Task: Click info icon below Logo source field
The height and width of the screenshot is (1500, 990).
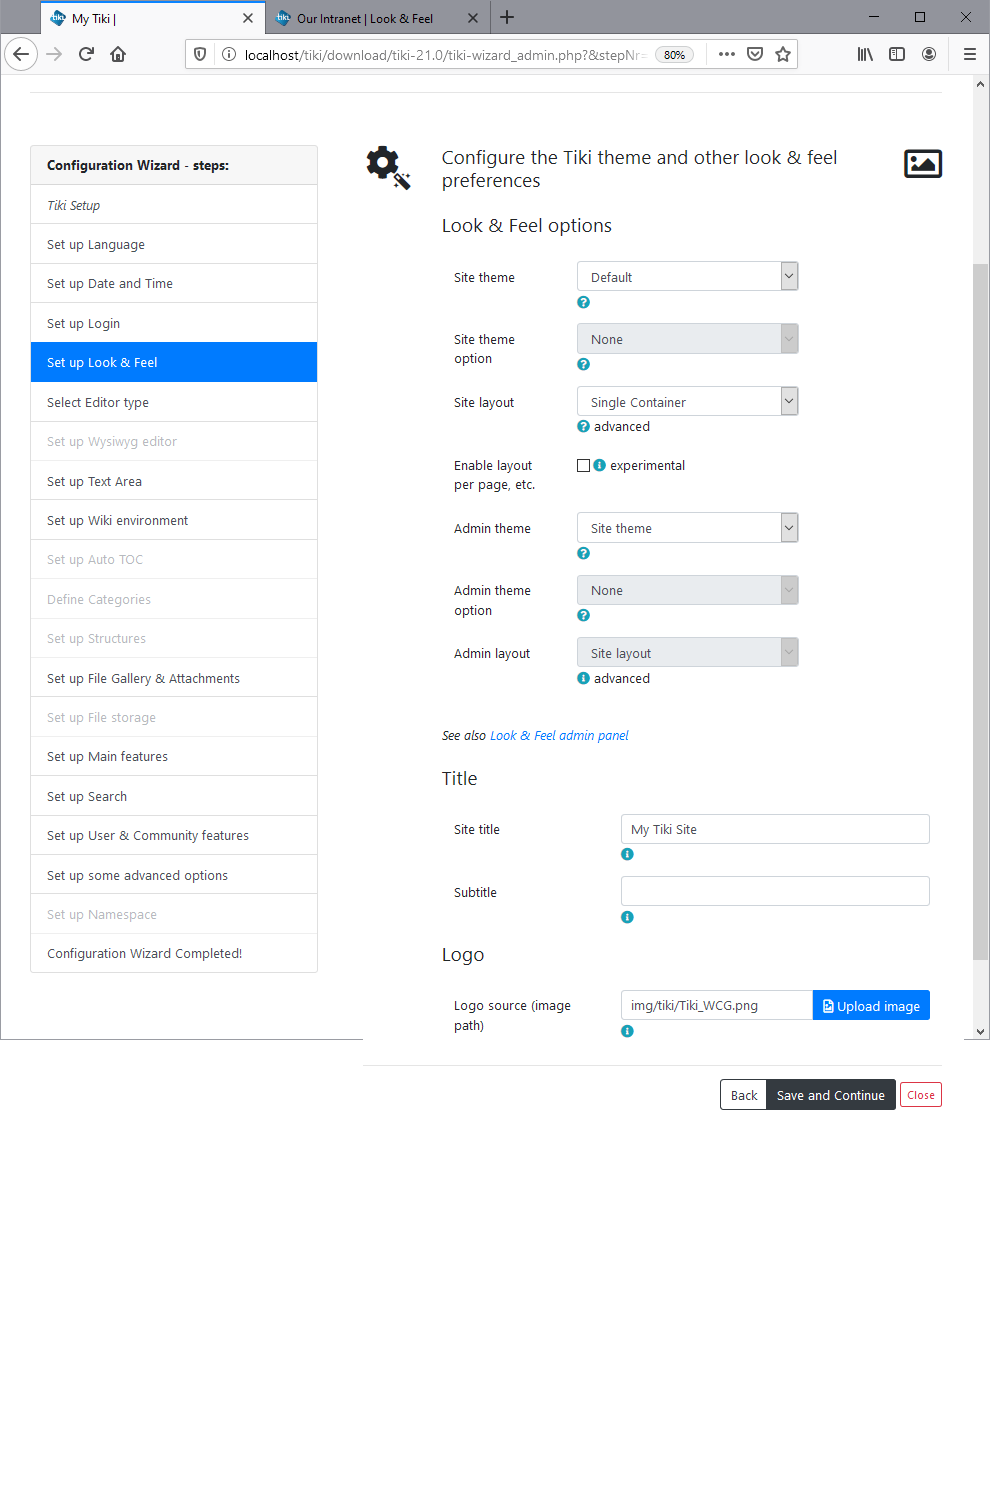Action: coord(627,1031)
